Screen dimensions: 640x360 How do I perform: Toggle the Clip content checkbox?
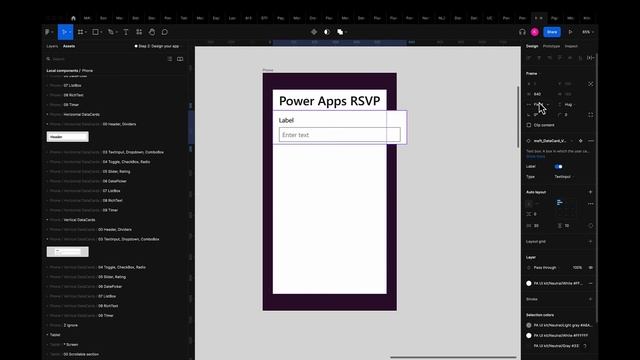[529, 125]
